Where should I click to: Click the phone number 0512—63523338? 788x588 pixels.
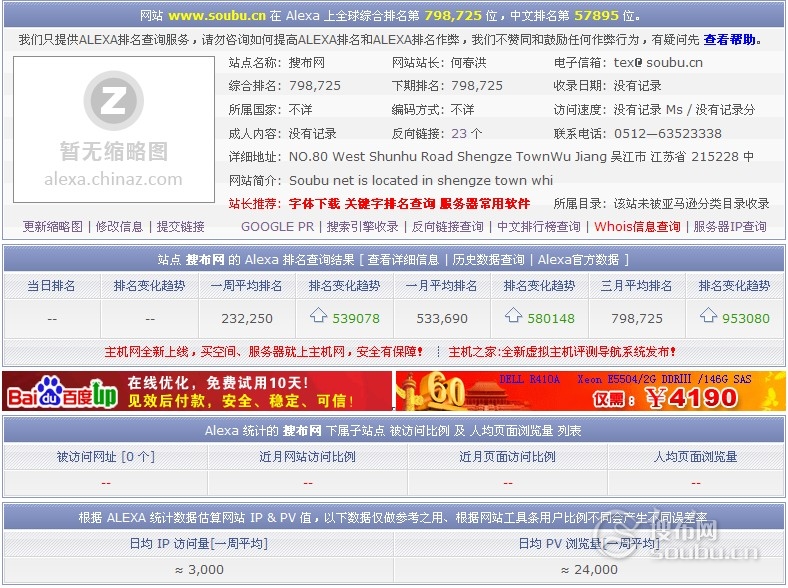tap(667, 134)
